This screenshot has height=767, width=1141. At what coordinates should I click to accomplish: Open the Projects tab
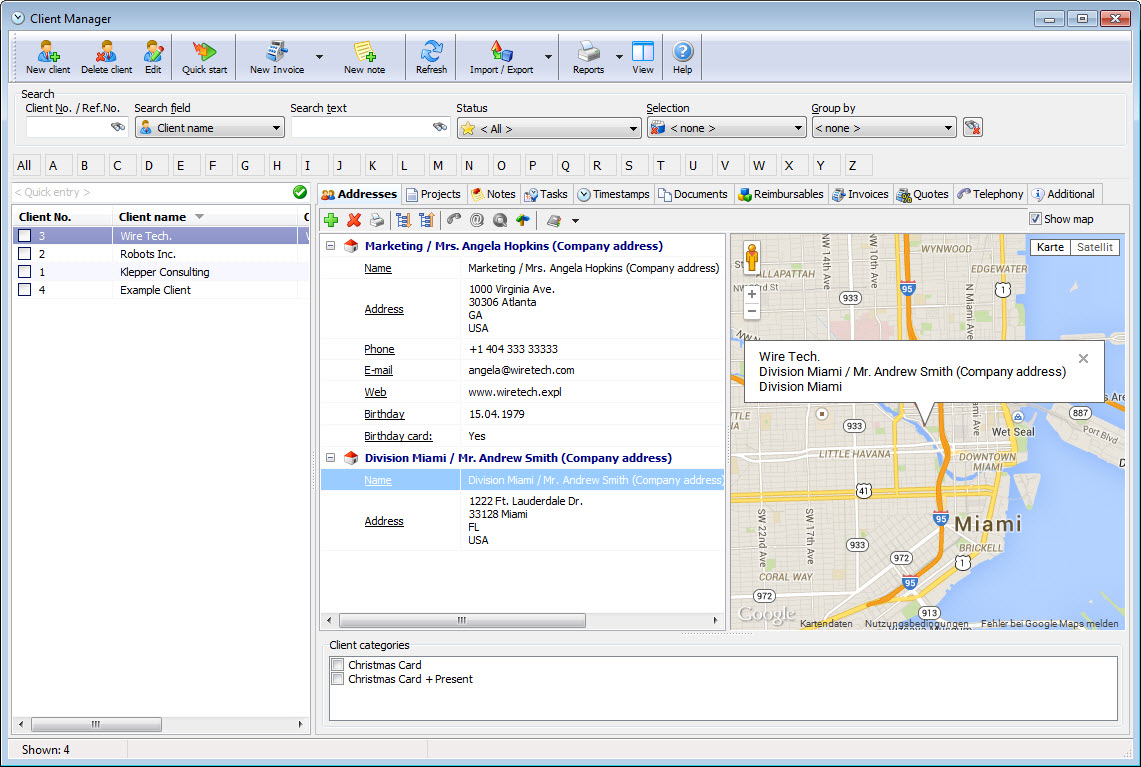[x=433, y=194]
